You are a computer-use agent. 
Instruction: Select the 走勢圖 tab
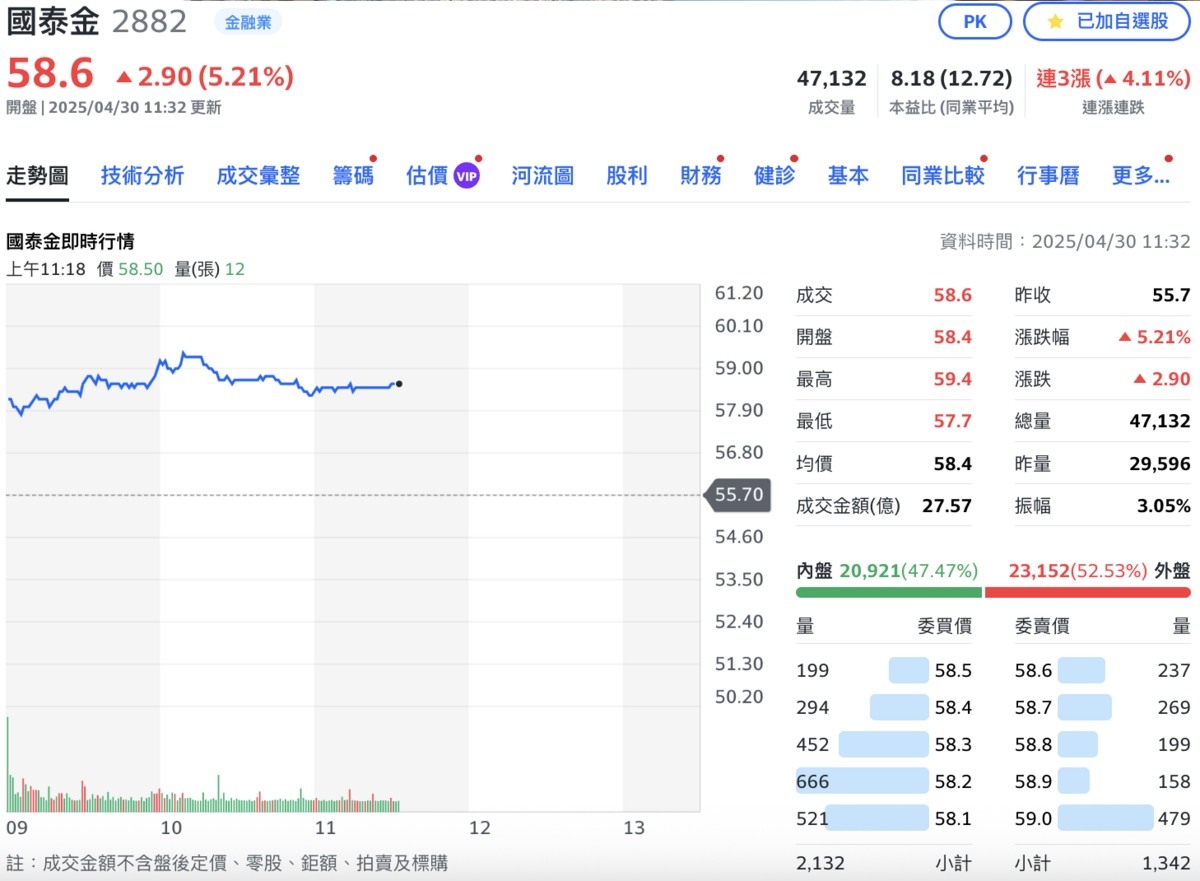click(38, 176)
